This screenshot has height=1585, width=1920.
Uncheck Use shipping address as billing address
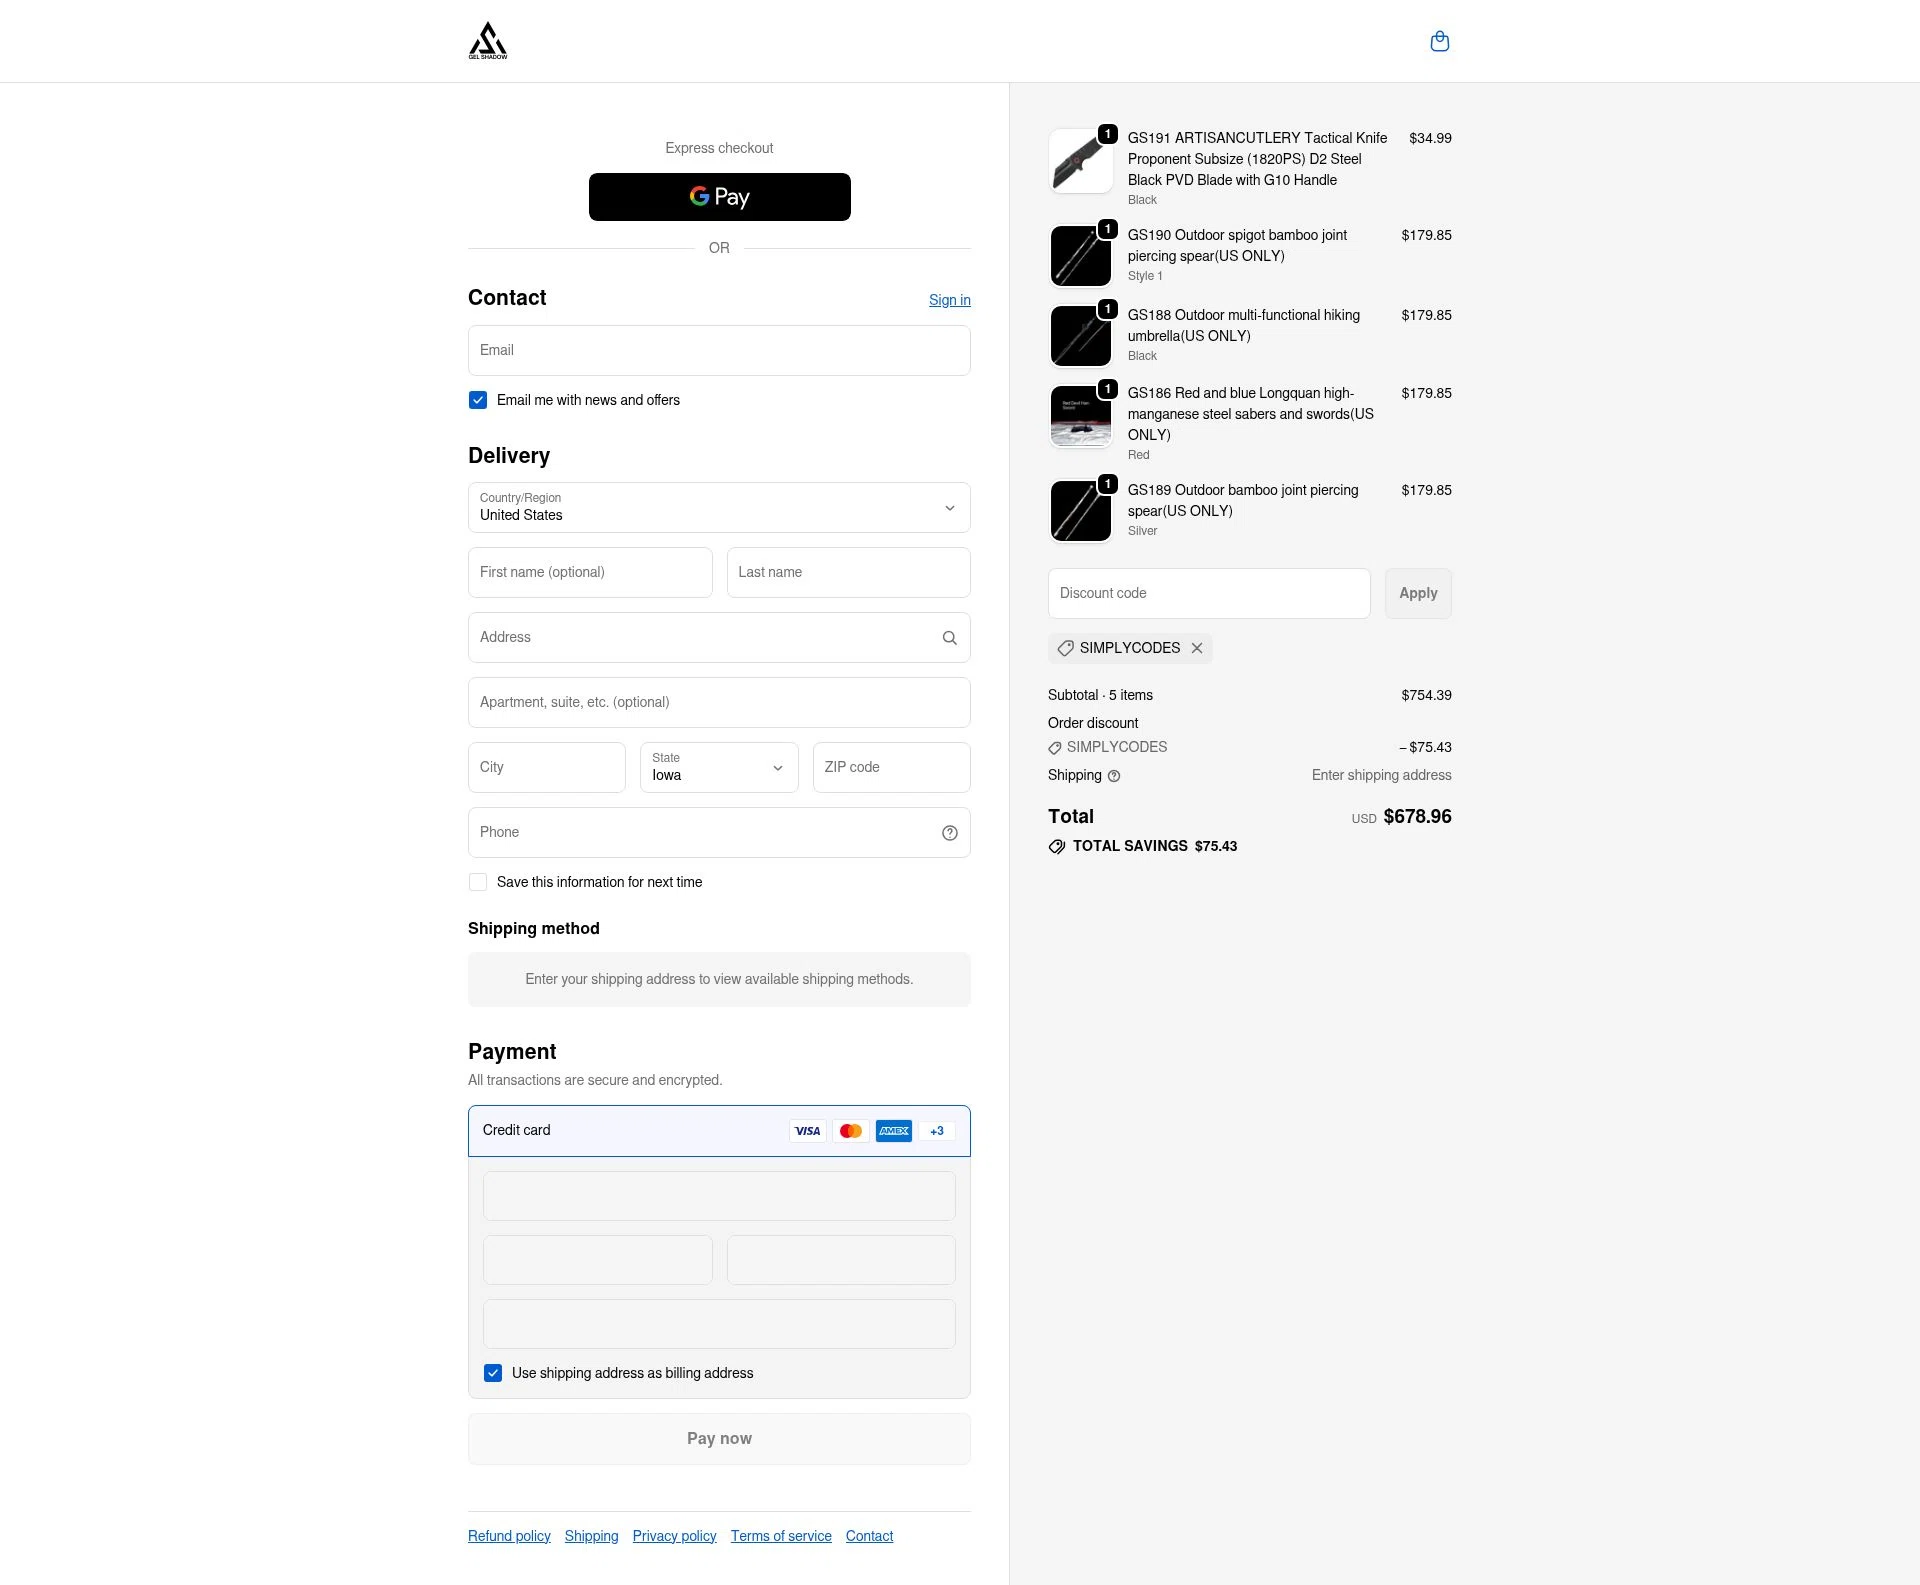[x=492, y=1373]
